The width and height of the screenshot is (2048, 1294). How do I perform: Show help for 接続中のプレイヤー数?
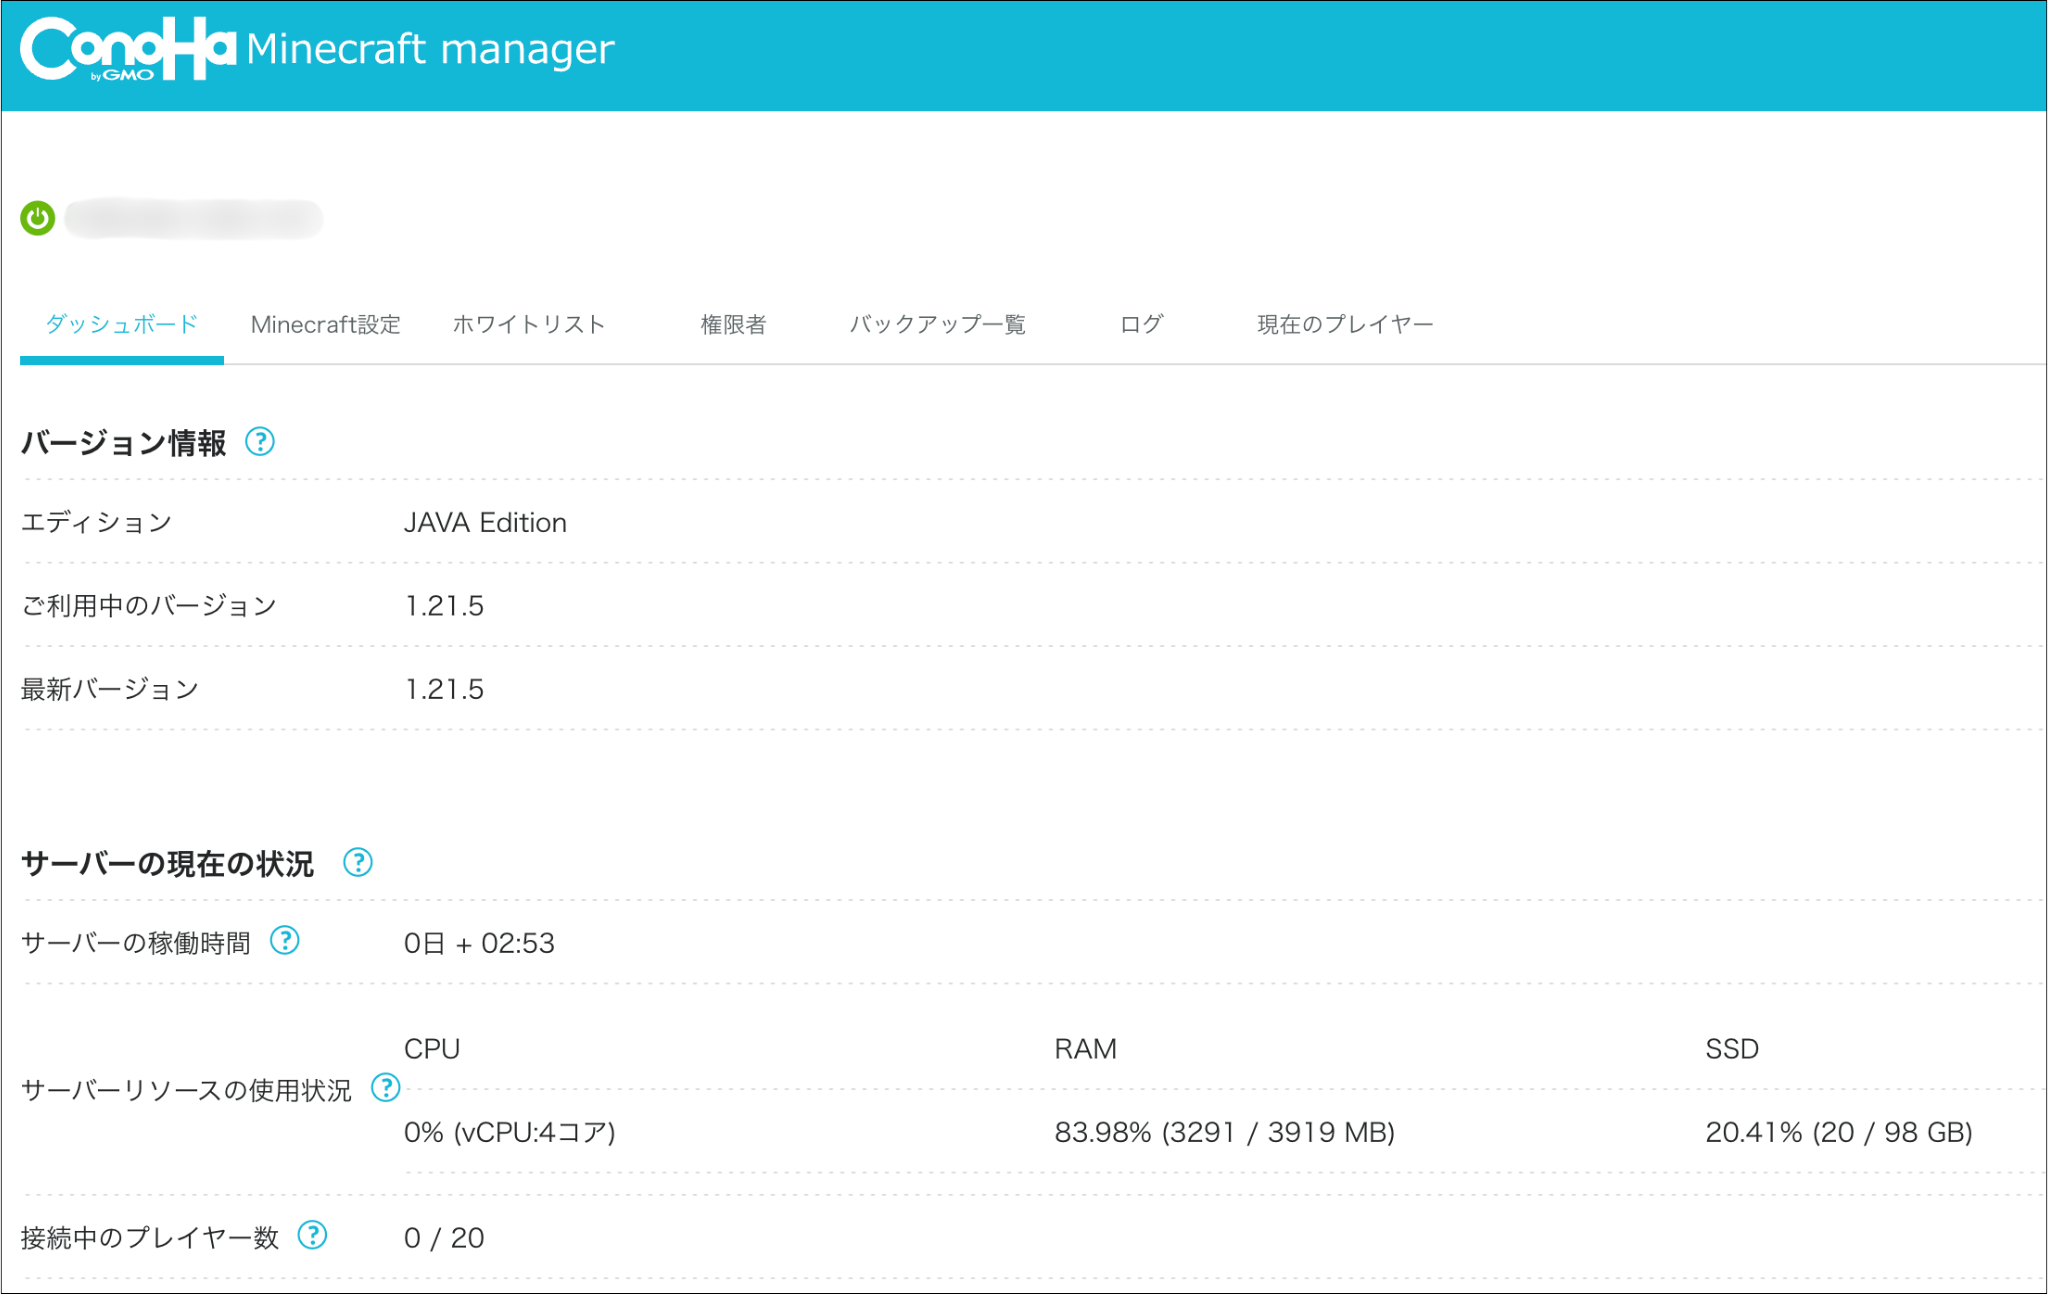[313, 1235]
